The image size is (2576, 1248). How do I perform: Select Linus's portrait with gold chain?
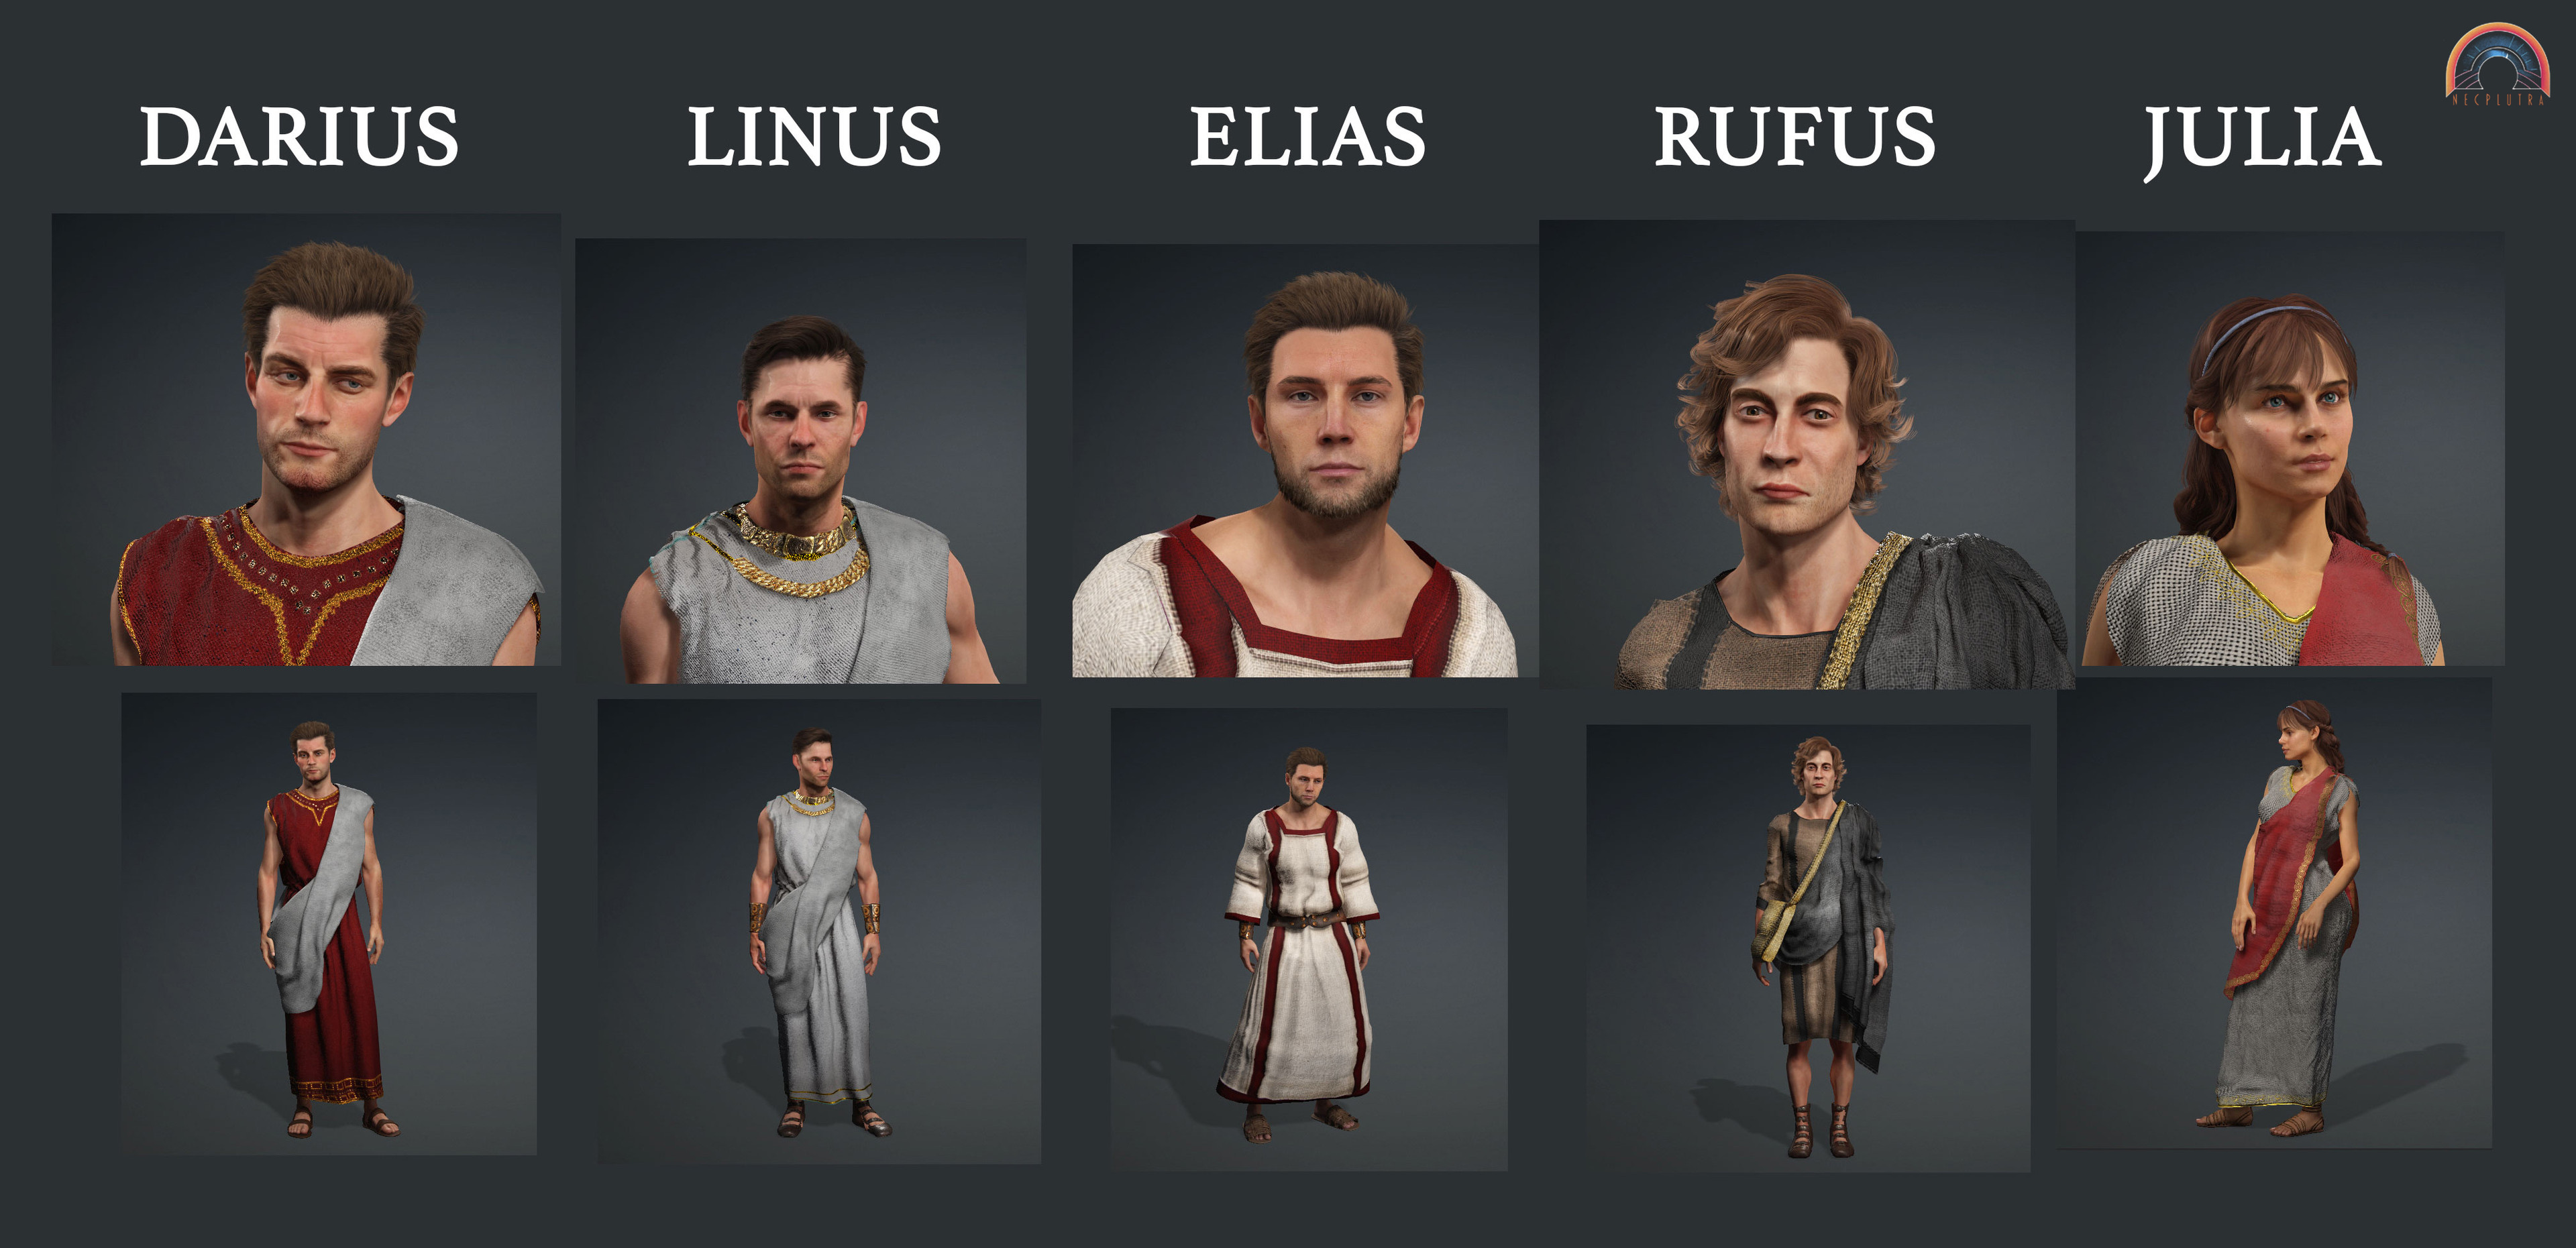pyautogui.click(x=801, y=461)
